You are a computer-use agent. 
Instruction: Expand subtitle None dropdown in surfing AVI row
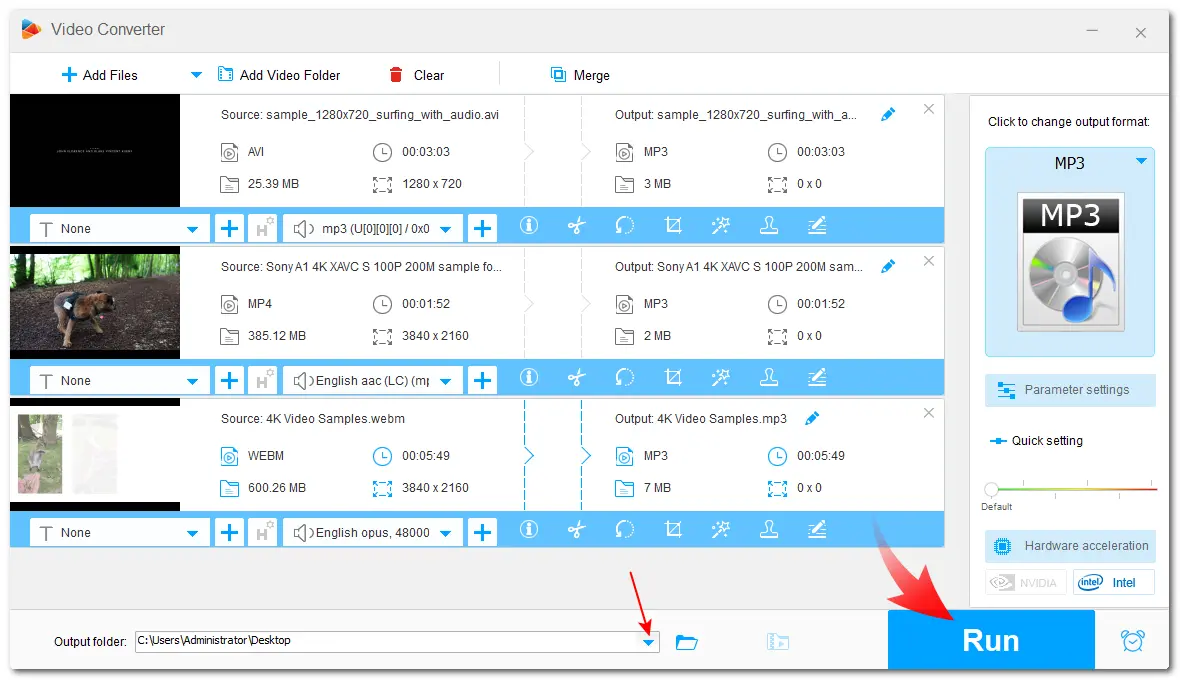tap(193, 229)
